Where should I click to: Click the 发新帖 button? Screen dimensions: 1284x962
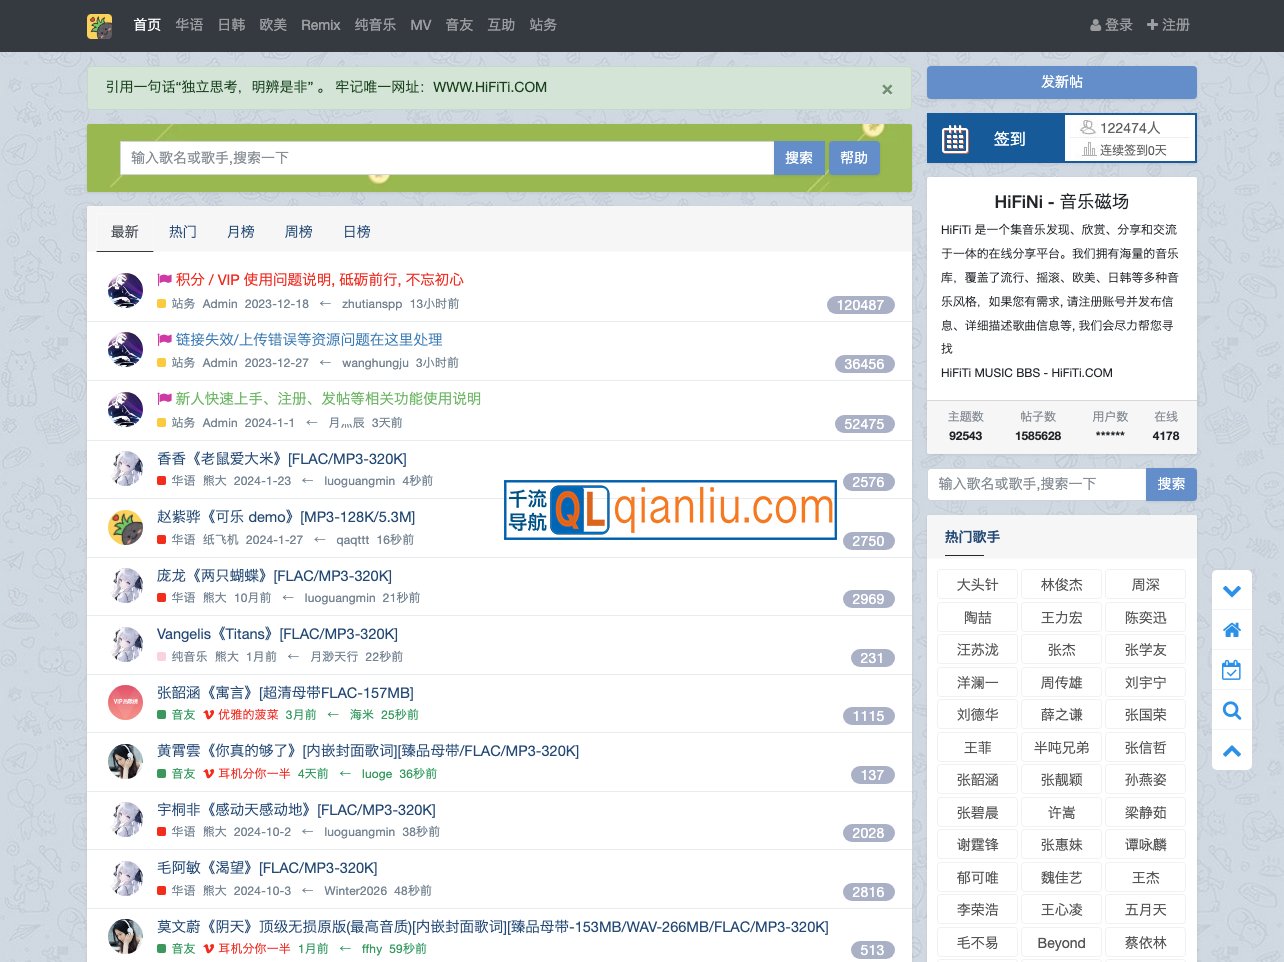coord(1061,82)
